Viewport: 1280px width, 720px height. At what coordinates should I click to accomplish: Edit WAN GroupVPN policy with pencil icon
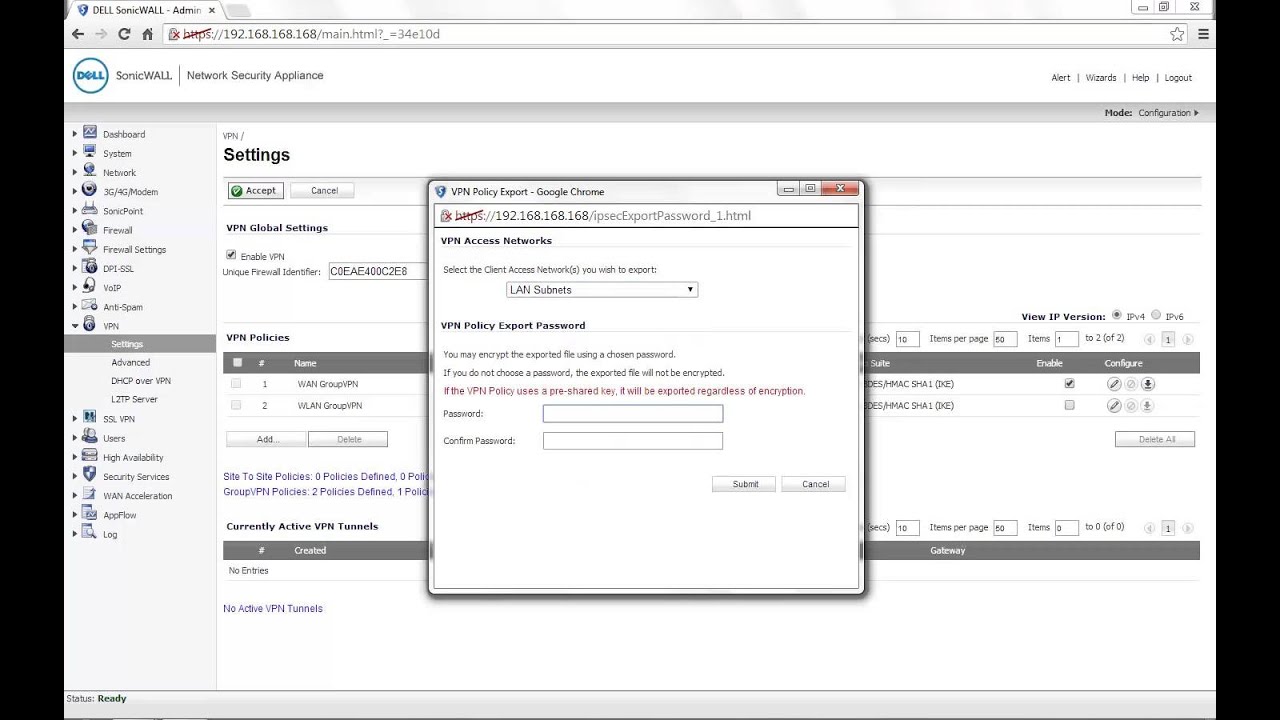pyautogui.click(x=1114, y=384)
